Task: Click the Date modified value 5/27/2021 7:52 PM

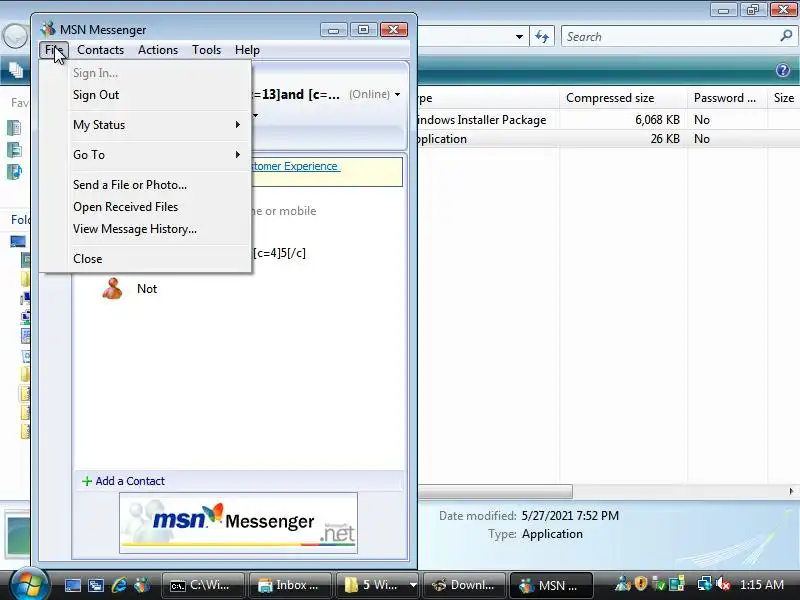Action: pyautogui.click(x=570, y=516)
